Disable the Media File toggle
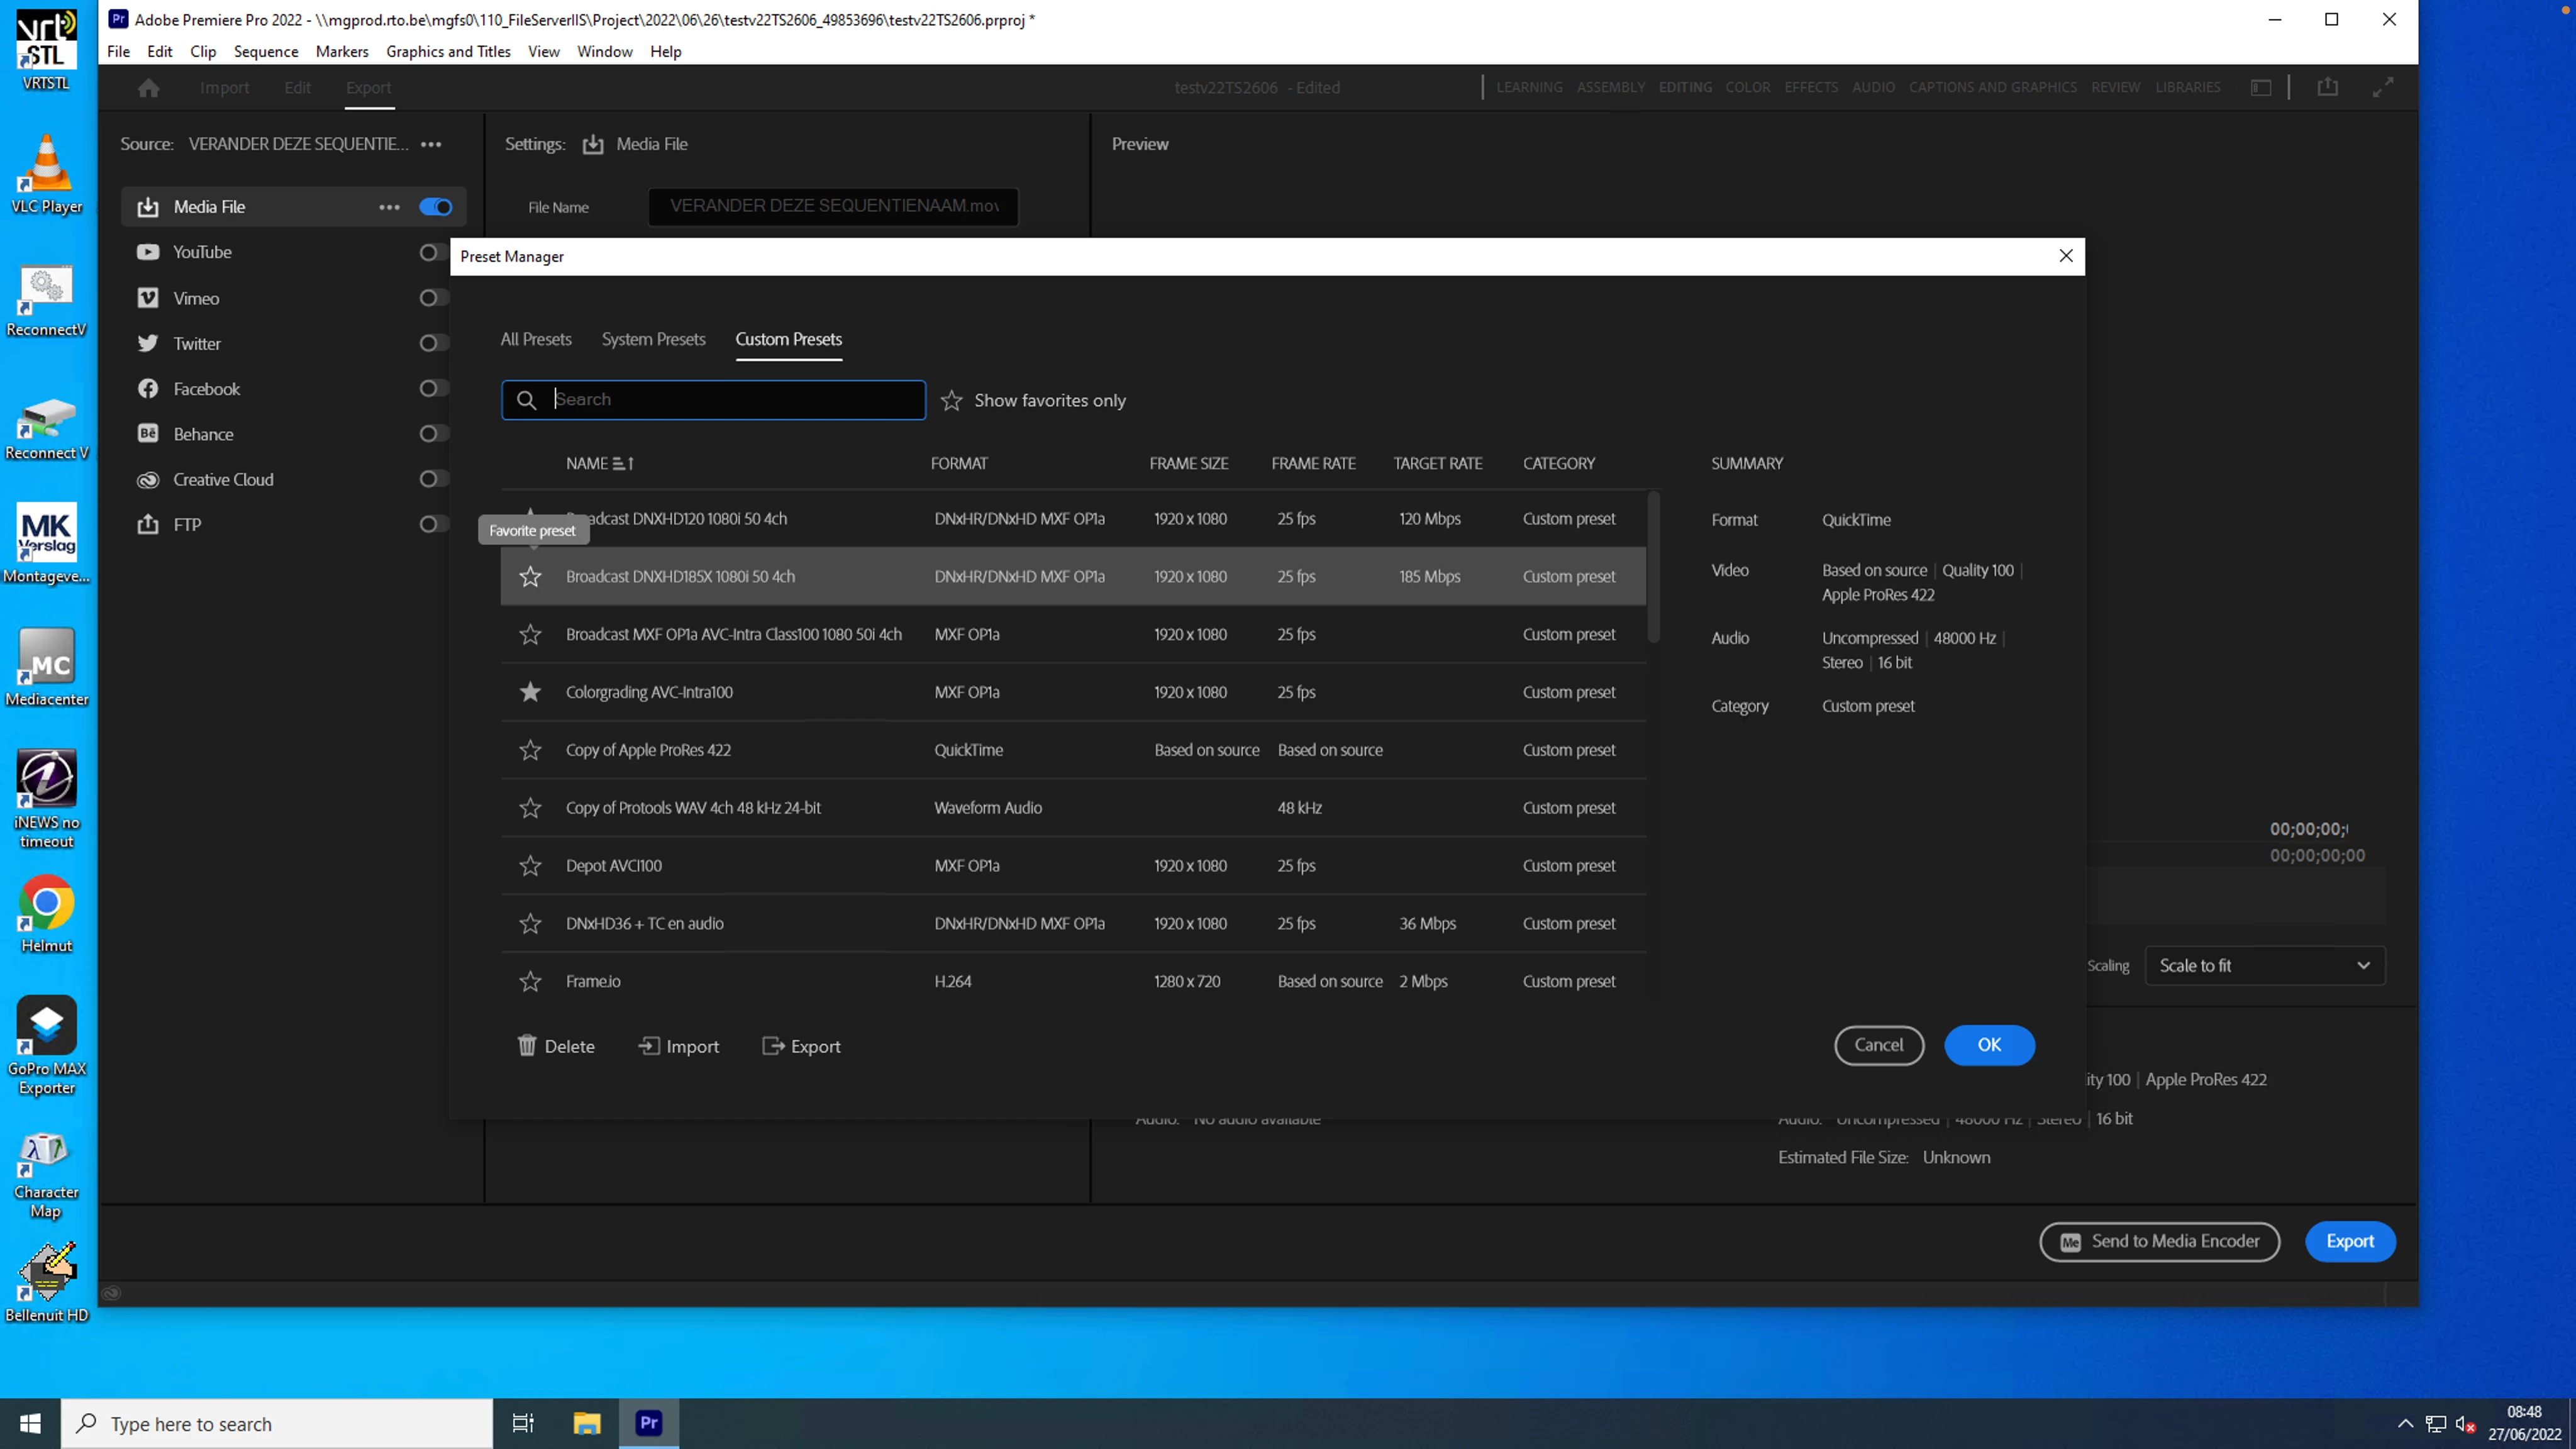 coord(436,207)
